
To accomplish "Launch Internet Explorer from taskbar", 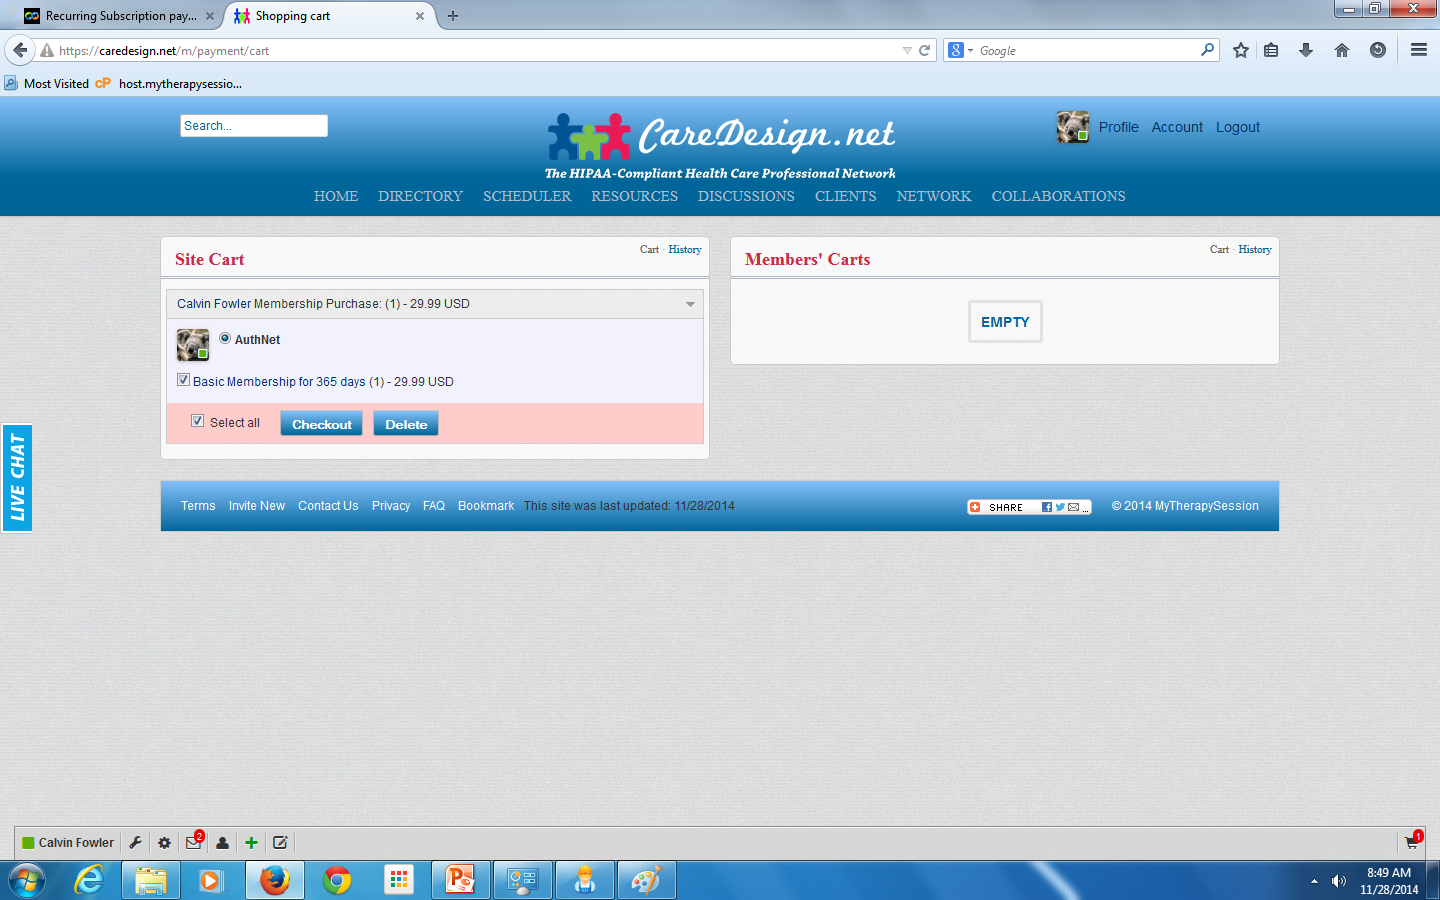I will (x=89, y=881).
